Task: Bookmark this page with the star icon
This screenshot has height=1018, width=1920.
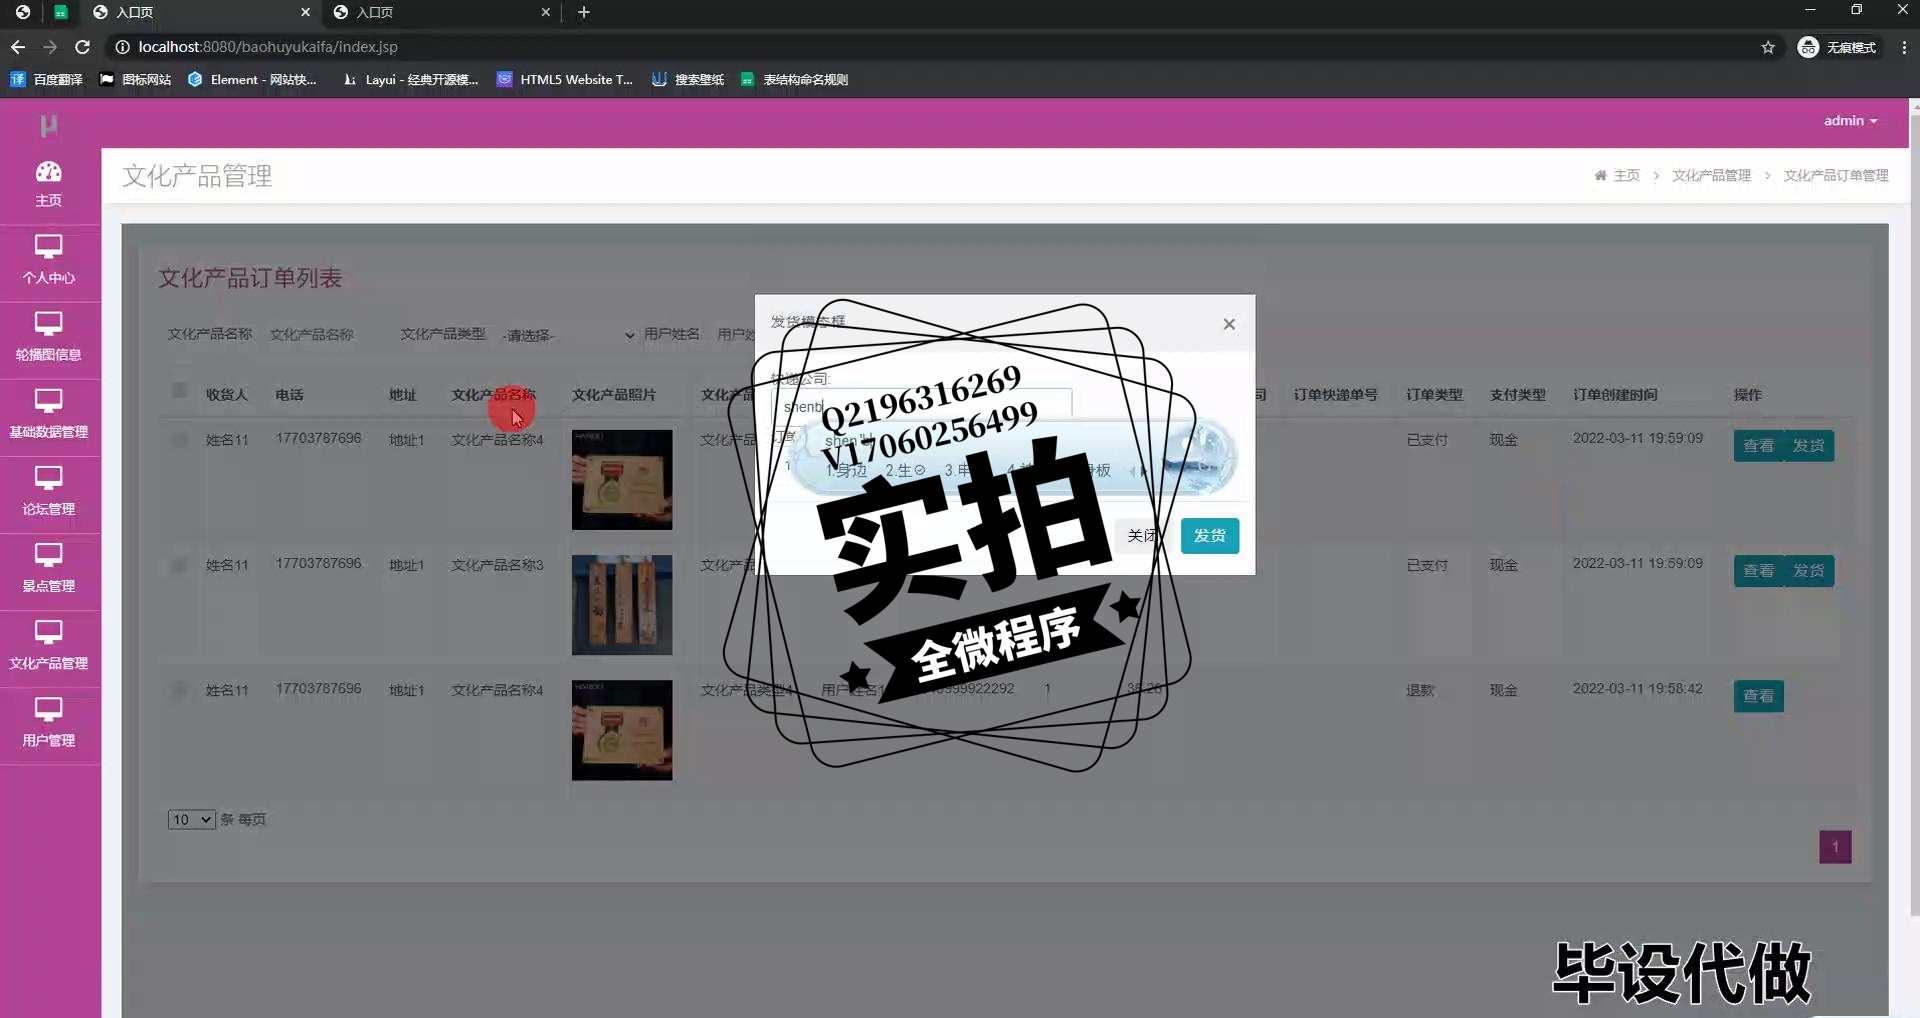Action: (1768, 47)
